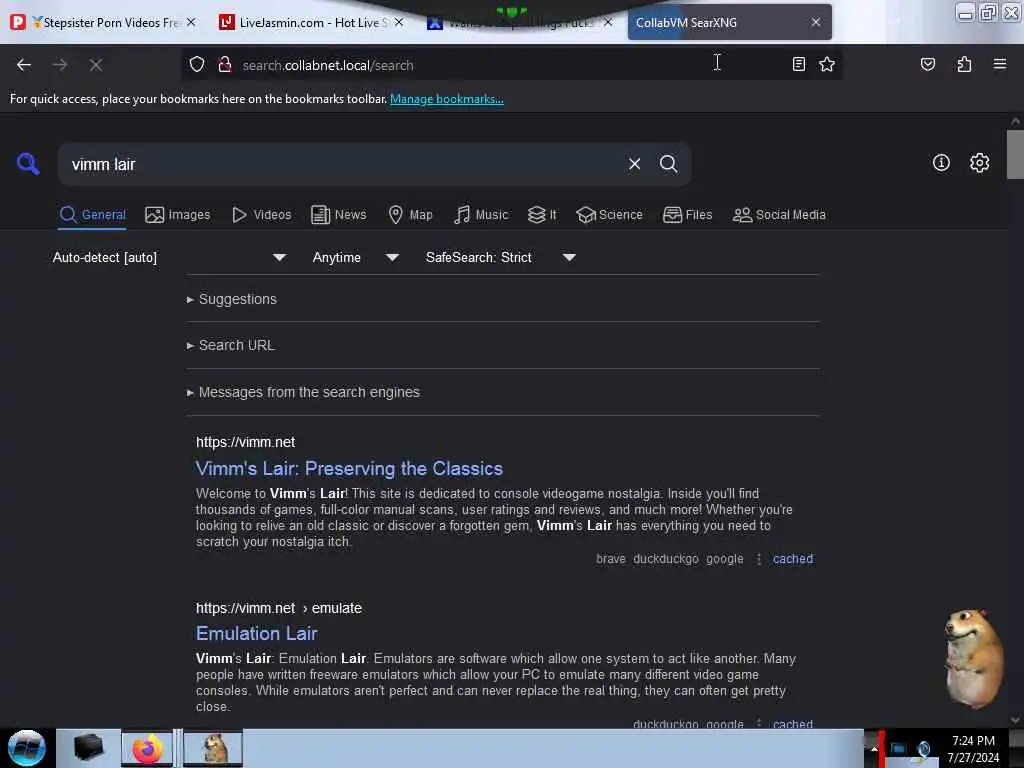Open the SafeSearch Strict dropdown
1024x768 pixels.
click(x=500, y=257)
